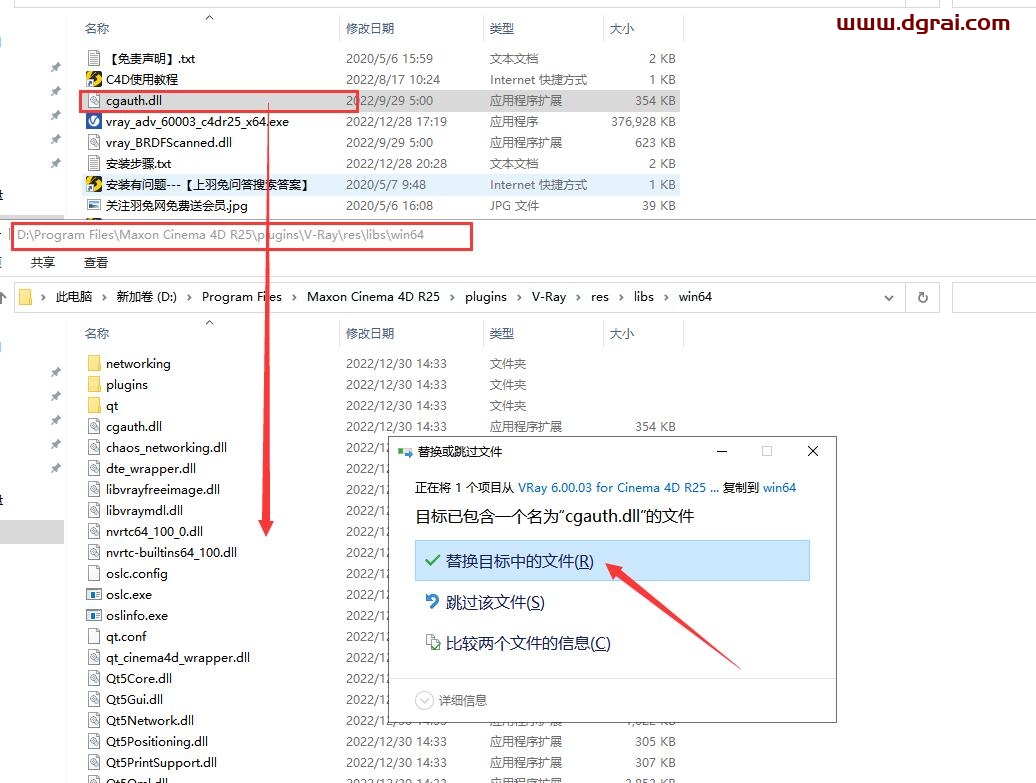The image size is (1036, 783).
Task: Click the 安装步骤.txt text file icon
Action: pyautogui.click(x=94, y=164)
